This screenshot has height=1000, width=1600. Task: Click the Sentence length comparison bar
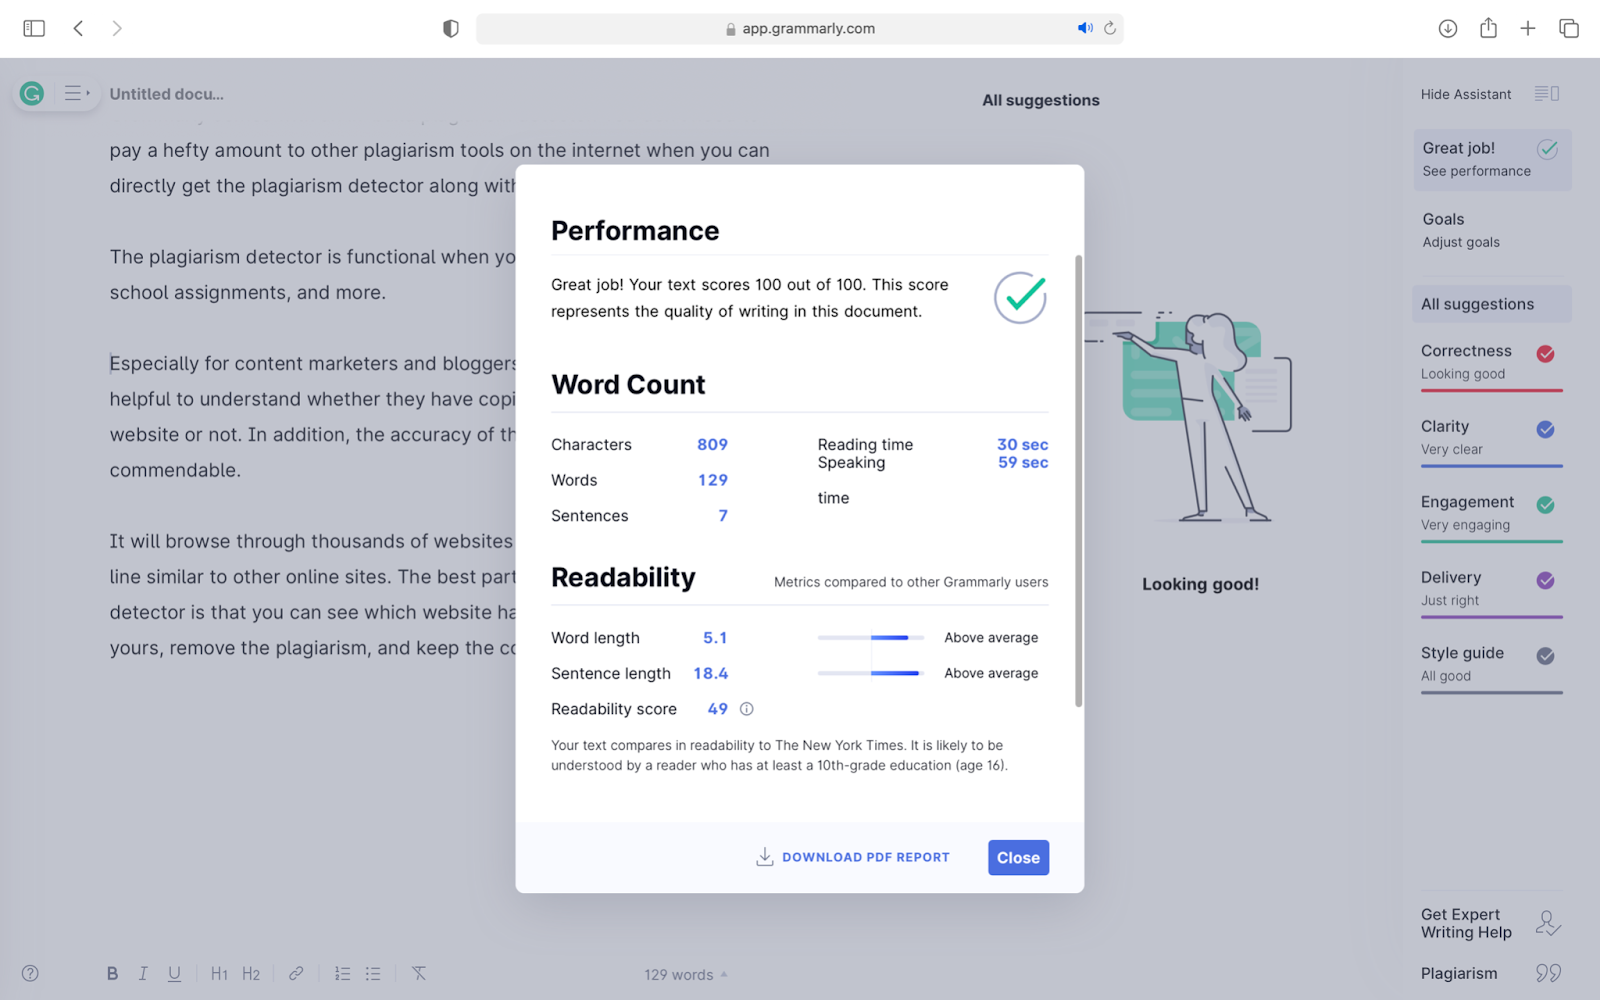tap(870, 673)
